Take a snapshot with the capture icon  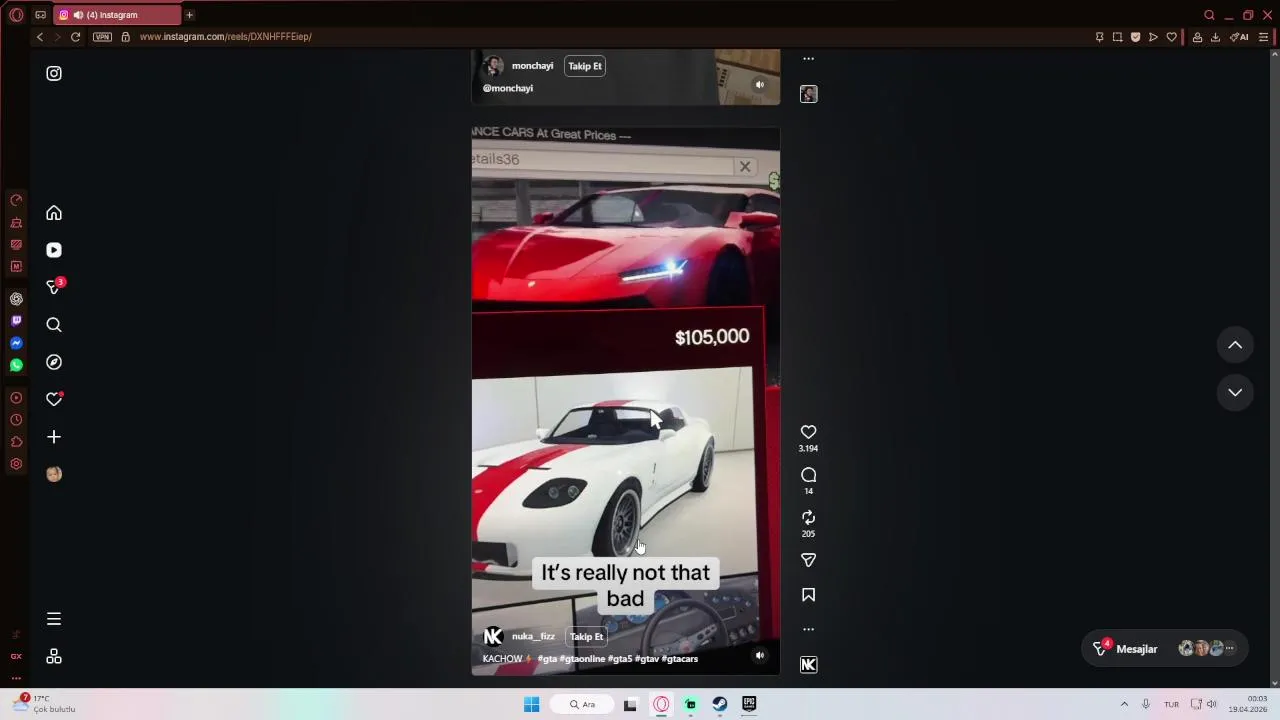tap(1117, 37)
